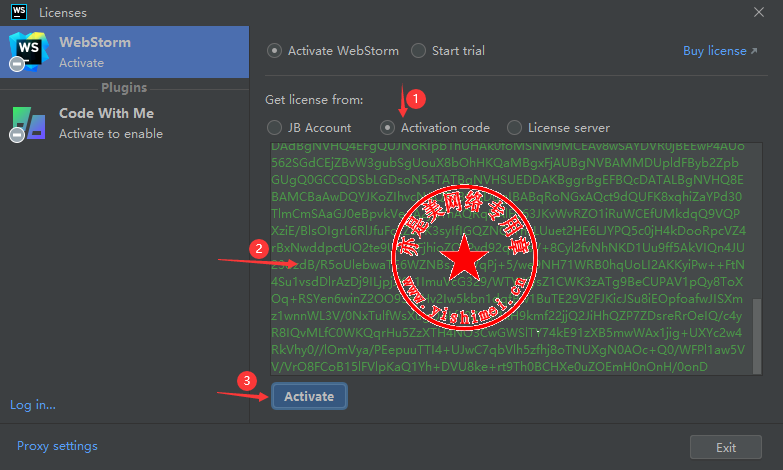Click the Plugins section header
This screenshot has height=470, width=783.
(124, 88)
